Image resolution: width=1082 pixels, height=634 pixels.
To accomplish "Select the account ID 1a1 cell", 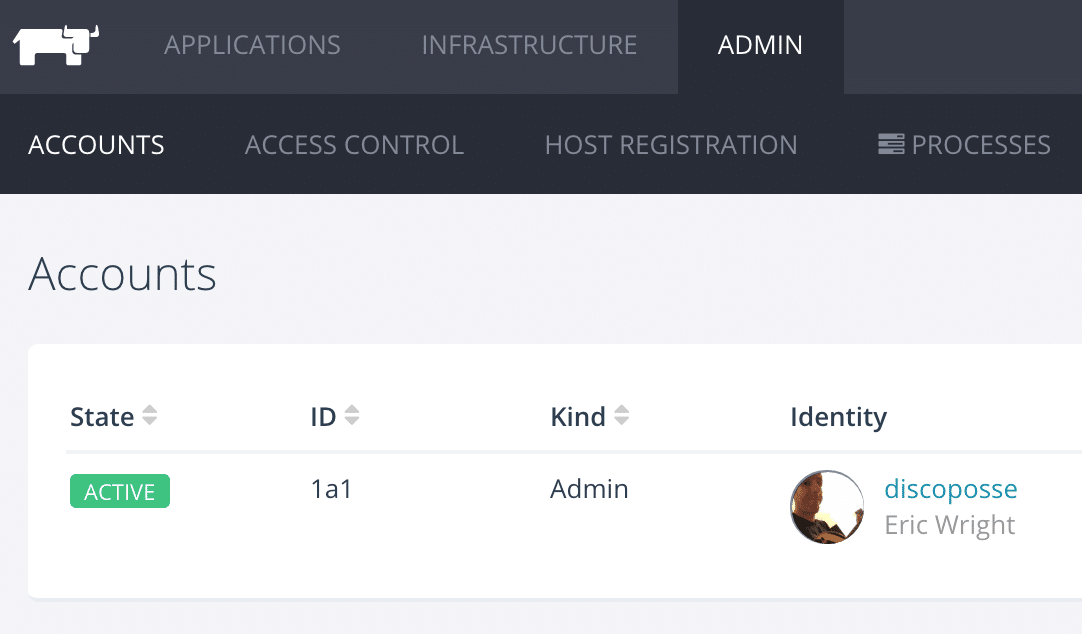I will (x=331, y=490).
